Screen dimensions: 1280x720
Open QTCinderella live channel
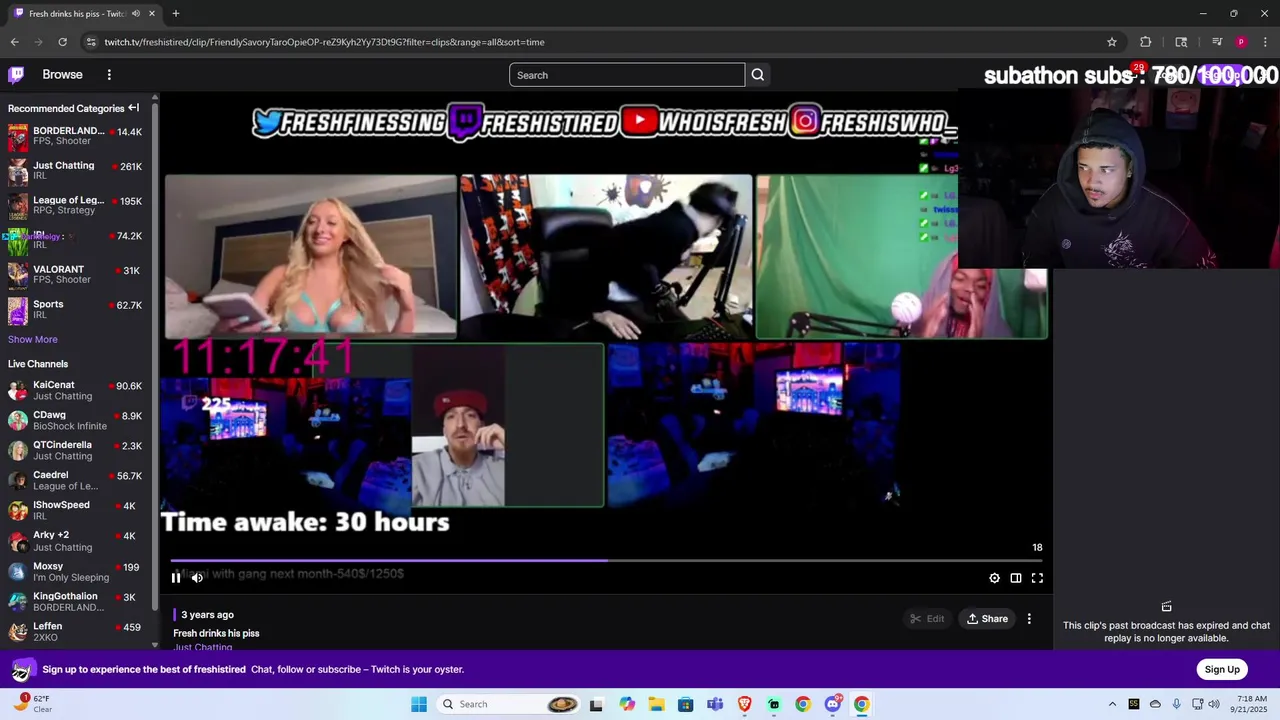(x=76, y=451)
